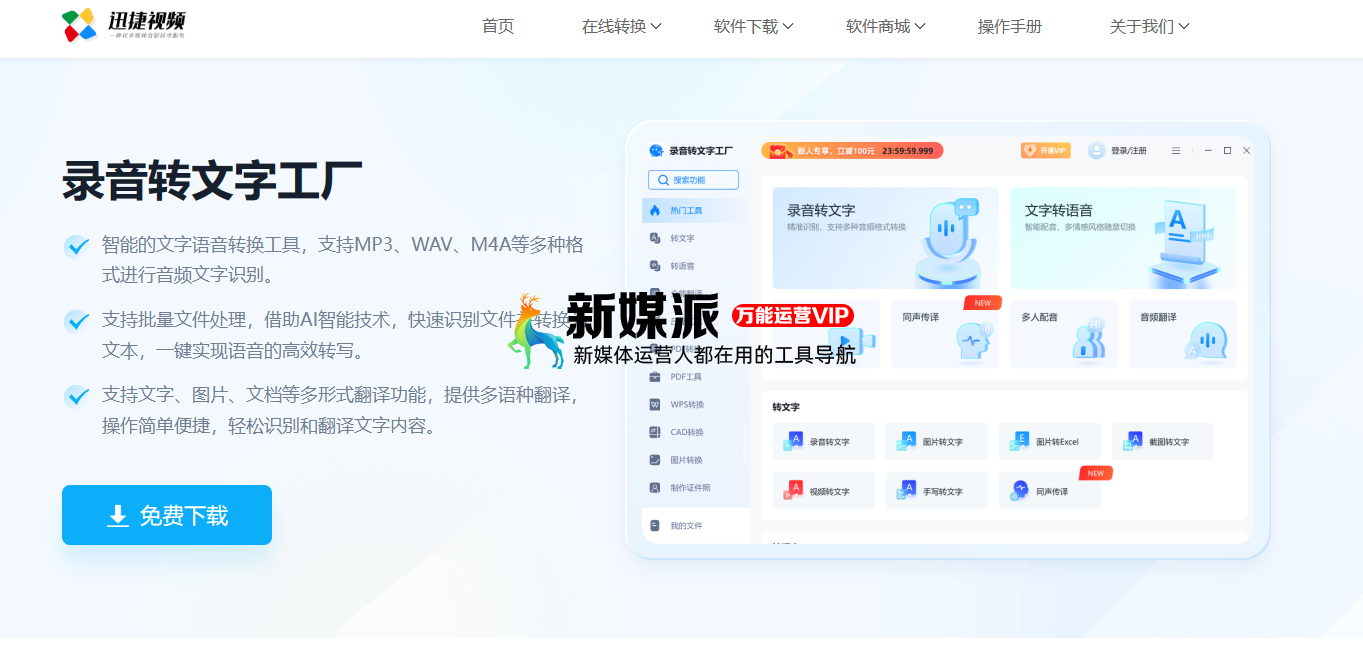The height and width of the screenshot is (661, 1363).
Task: Click the 截图转文字 tool tile
Action: point(1163,441)
